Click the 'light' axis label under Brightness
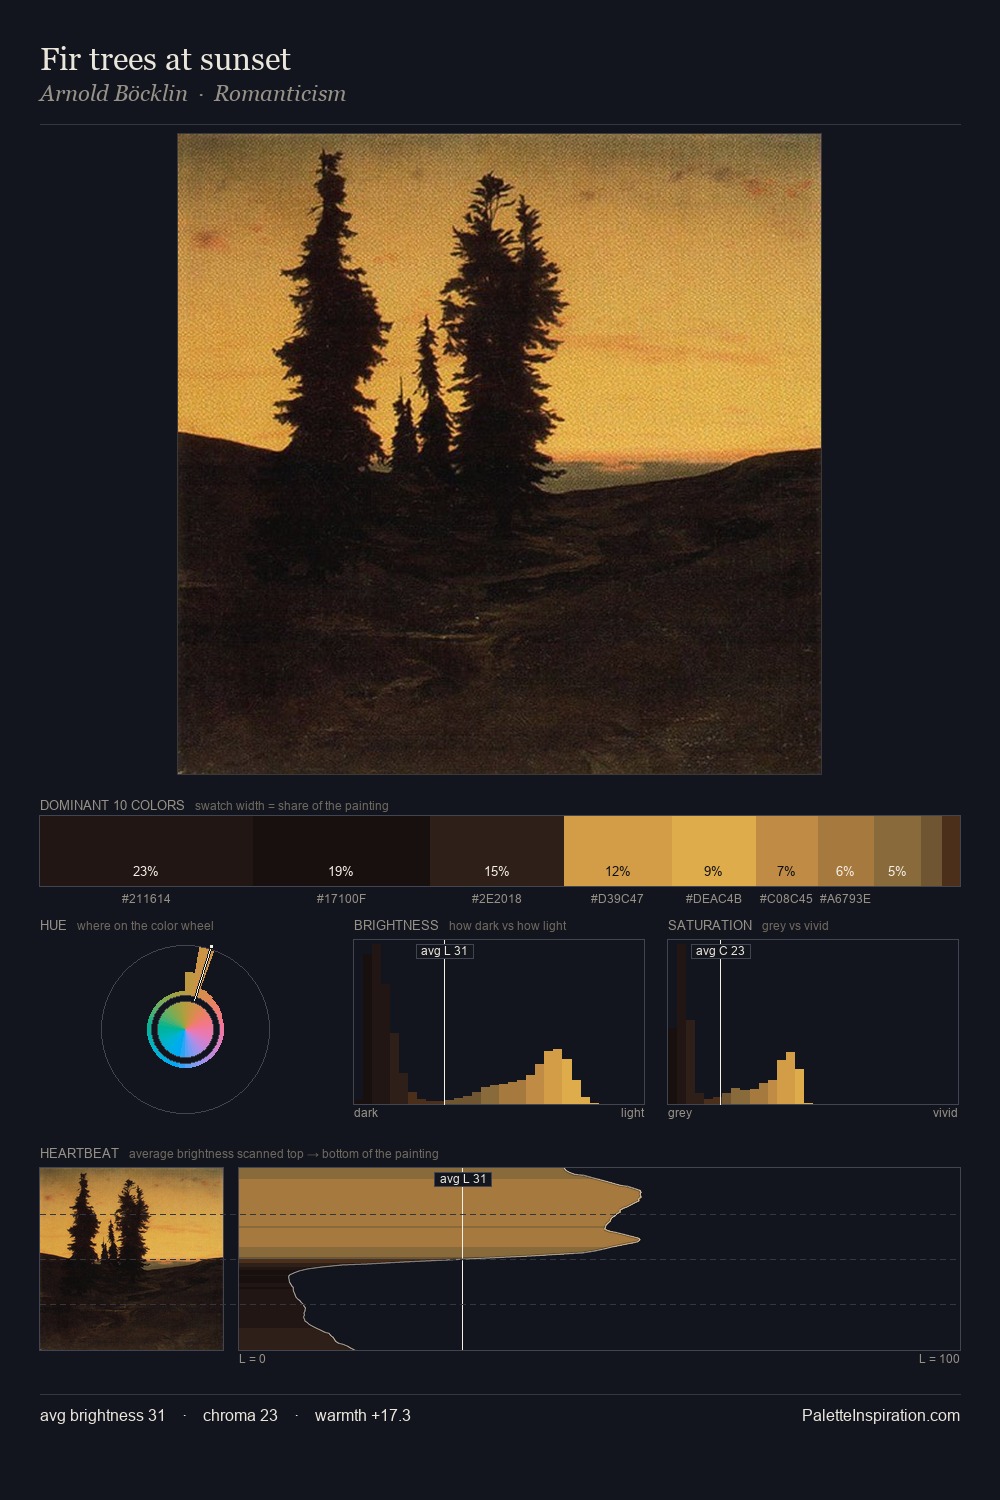1000x1500 pixels. (x=632, y=1113)
